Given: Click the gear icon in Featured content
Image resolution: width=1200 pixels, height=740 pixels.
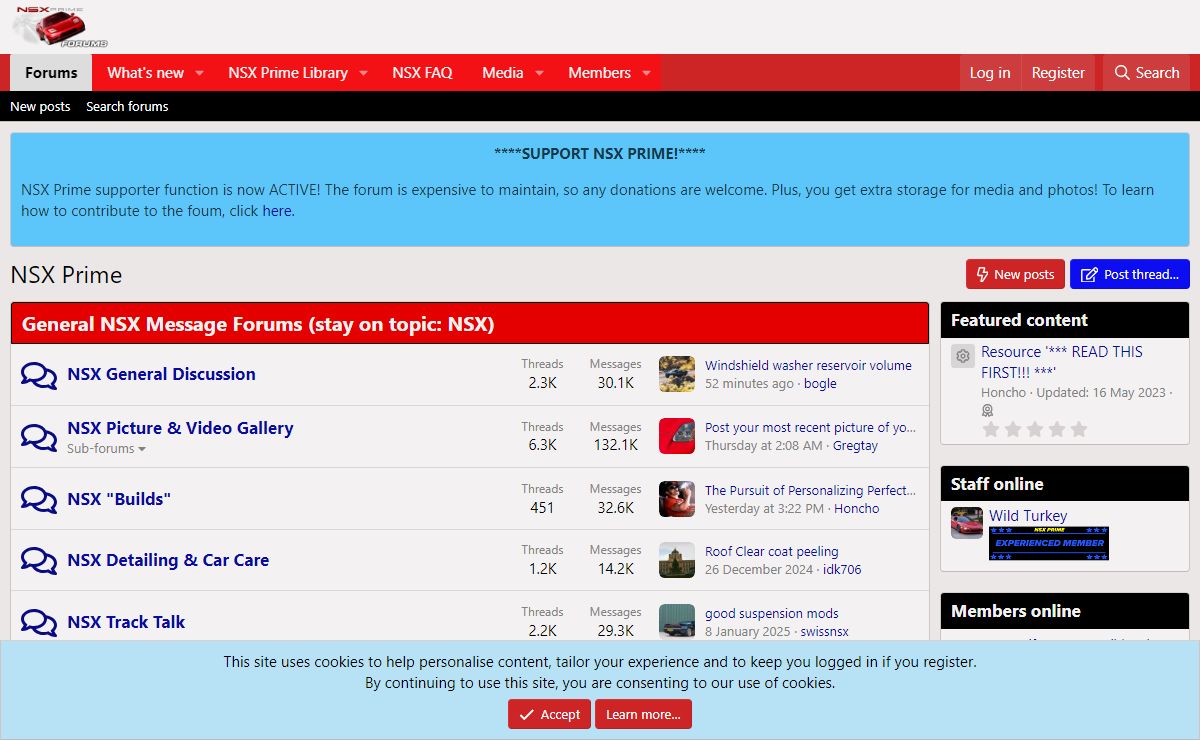Looking at the screenshot, I should [963, 356].
